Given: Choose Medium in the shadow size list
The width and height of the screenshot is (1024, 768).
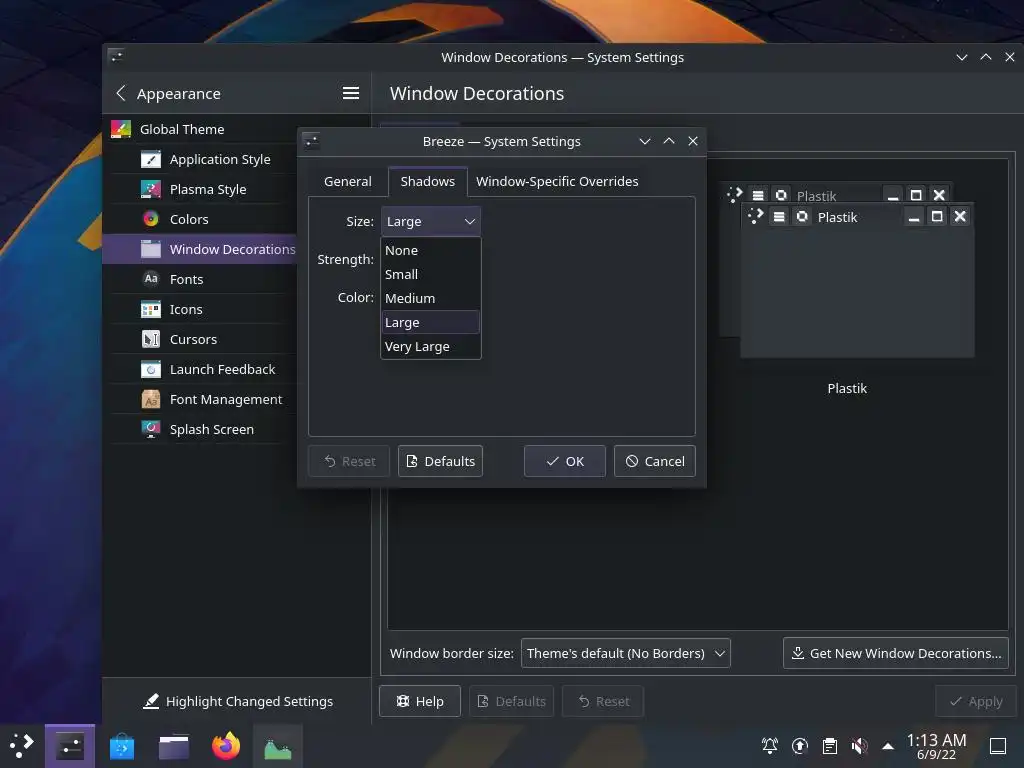Looking at the screenshot, I should click(430, 298).
